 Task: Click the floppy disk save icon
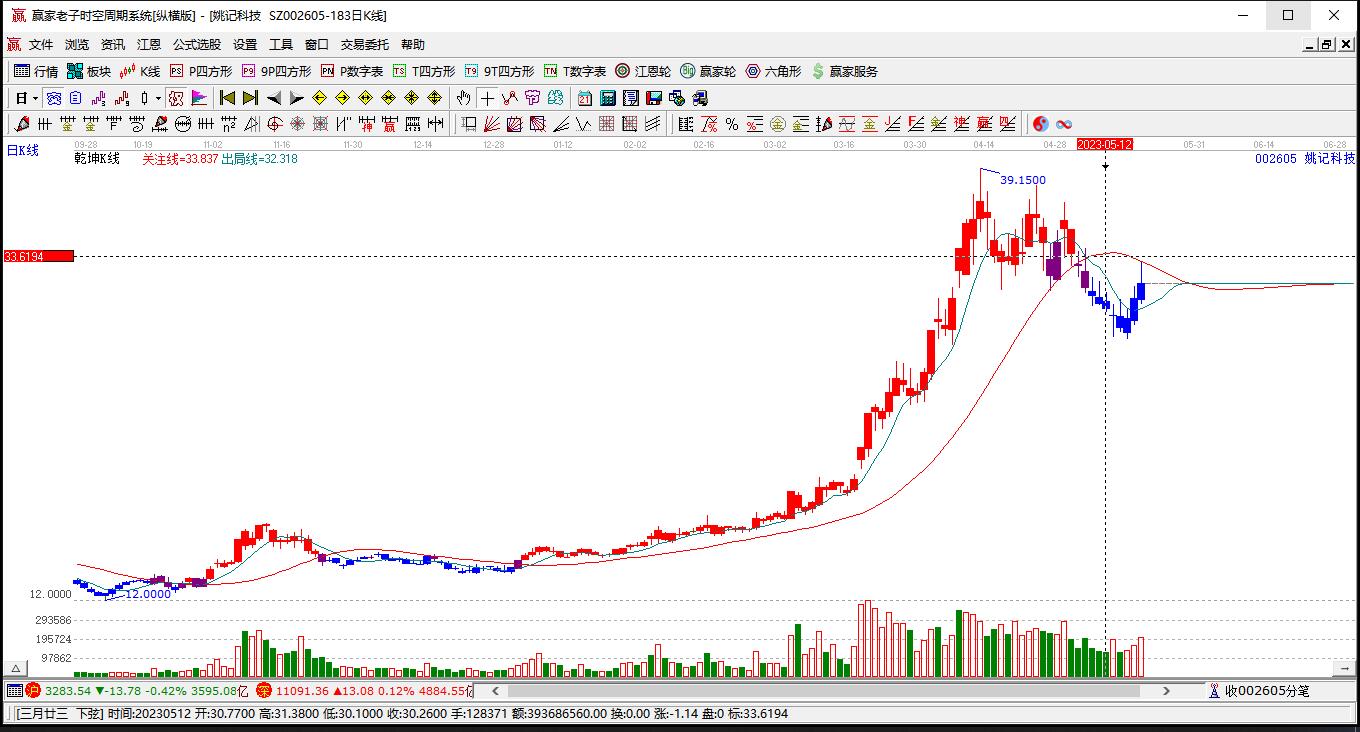click(x=654, y=98)
